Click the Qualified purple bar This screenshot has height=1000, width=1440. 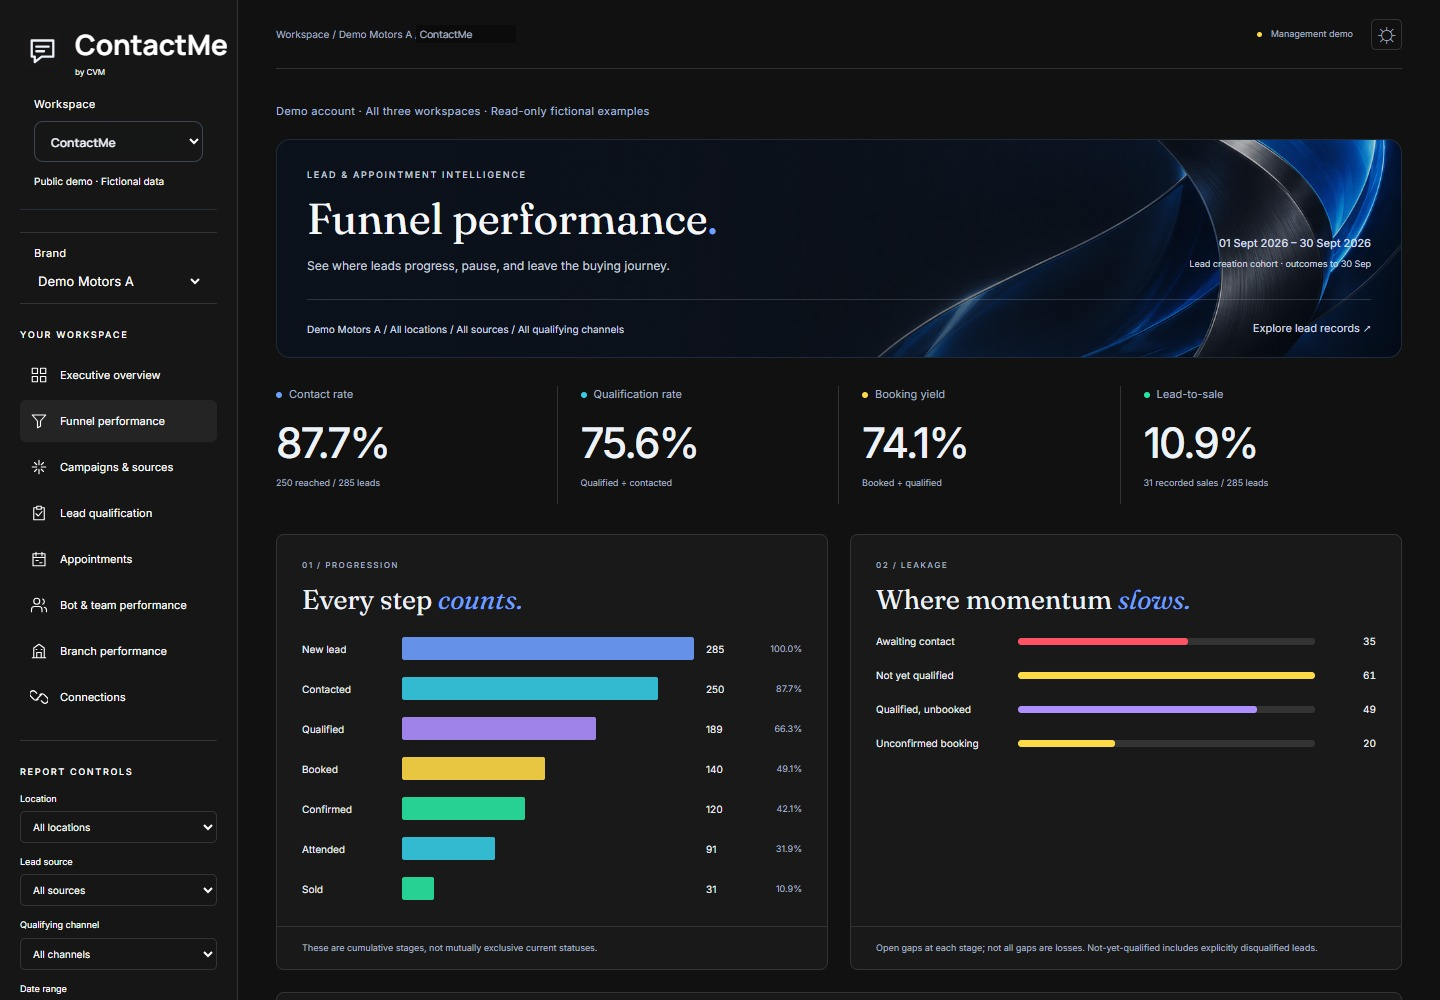pos(499,729)
